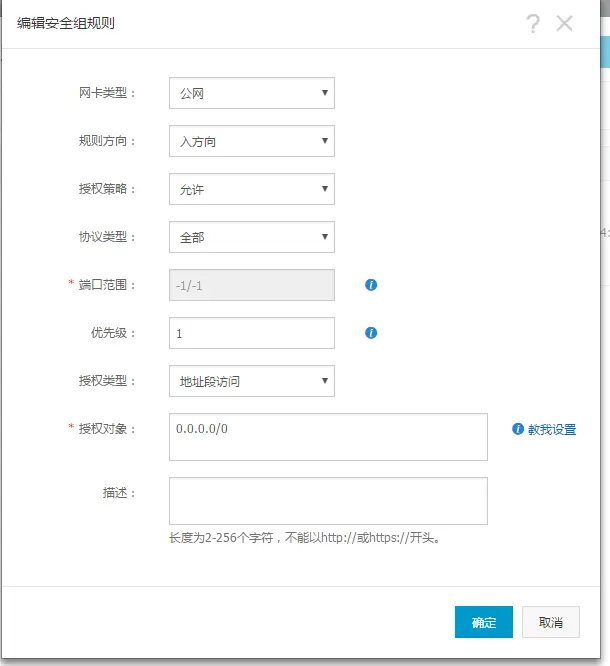610x666 pixels.
Task: Click info icon beside 端口范围 field
Action: [371, 285]
